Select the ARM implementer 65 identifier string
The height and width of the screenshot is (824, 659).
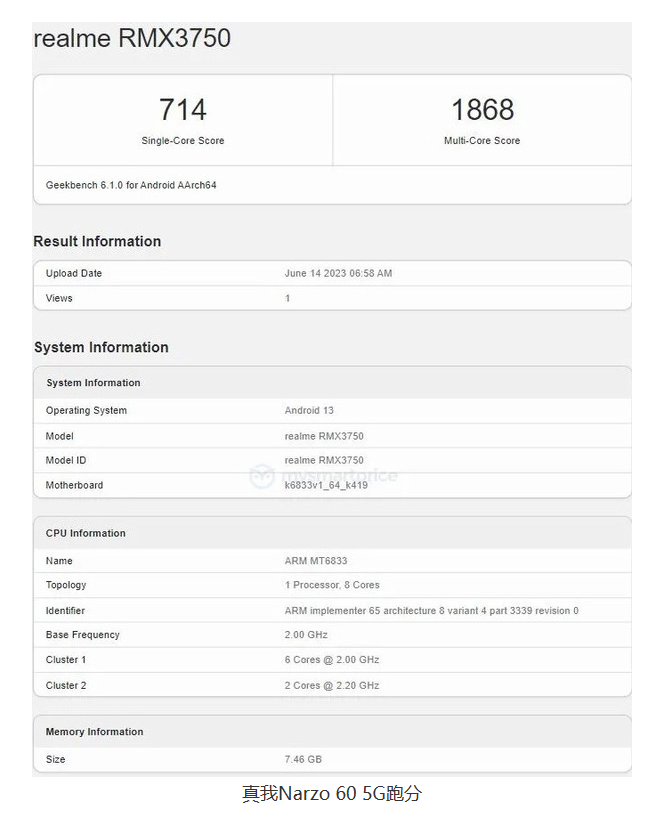click(x=431, y=611)
